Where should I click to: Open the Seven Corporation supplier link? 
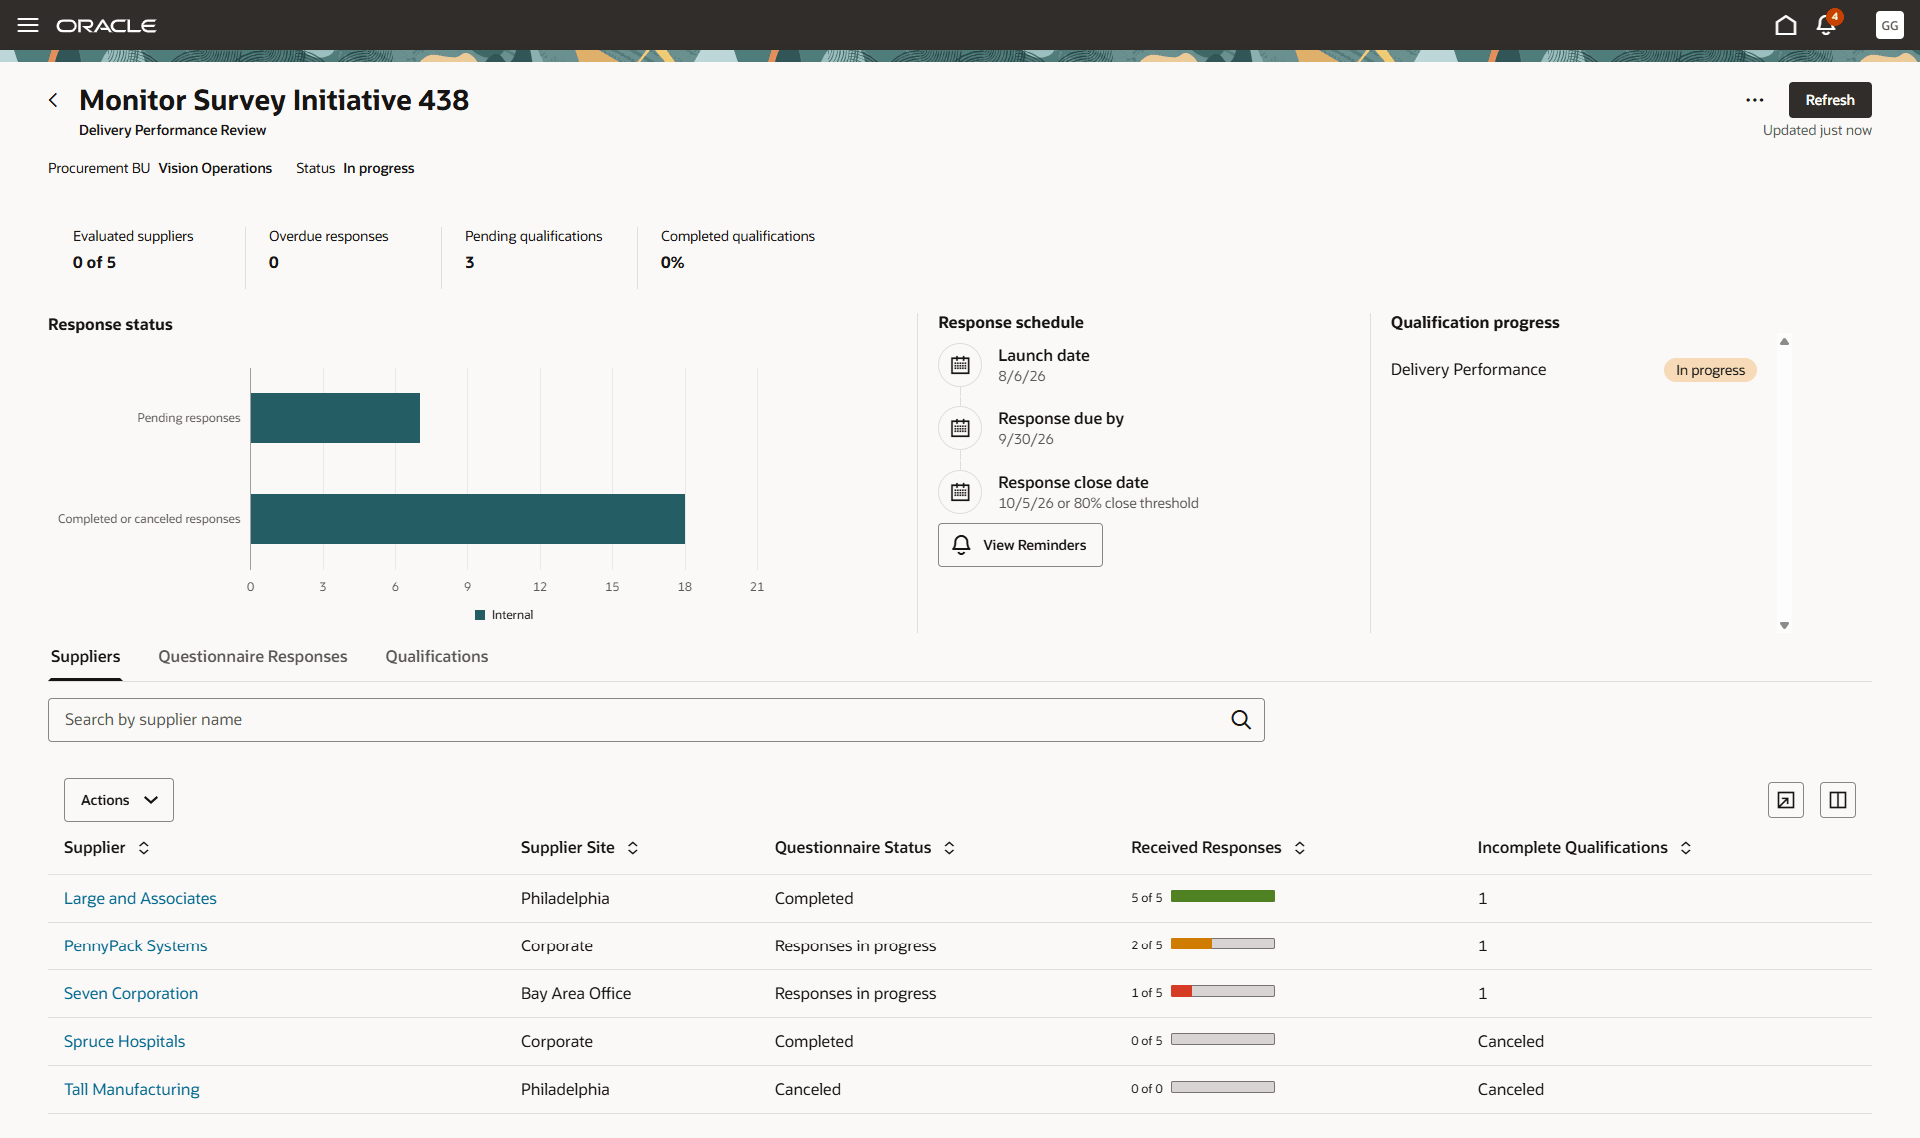coord(131,994)
